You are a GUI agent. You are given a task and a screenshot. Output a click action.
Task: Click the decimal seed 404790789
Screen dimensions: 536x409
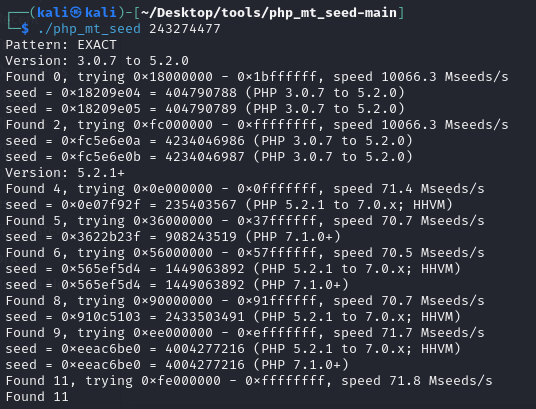(201, 109)
